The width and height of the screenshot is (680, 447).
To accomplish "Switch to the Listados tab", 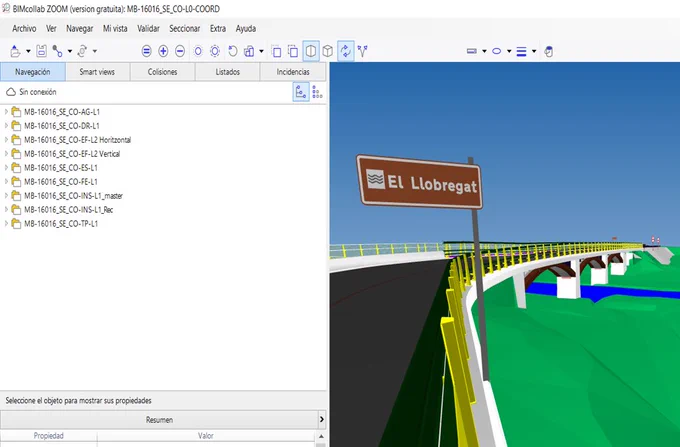I will point(228,72).
